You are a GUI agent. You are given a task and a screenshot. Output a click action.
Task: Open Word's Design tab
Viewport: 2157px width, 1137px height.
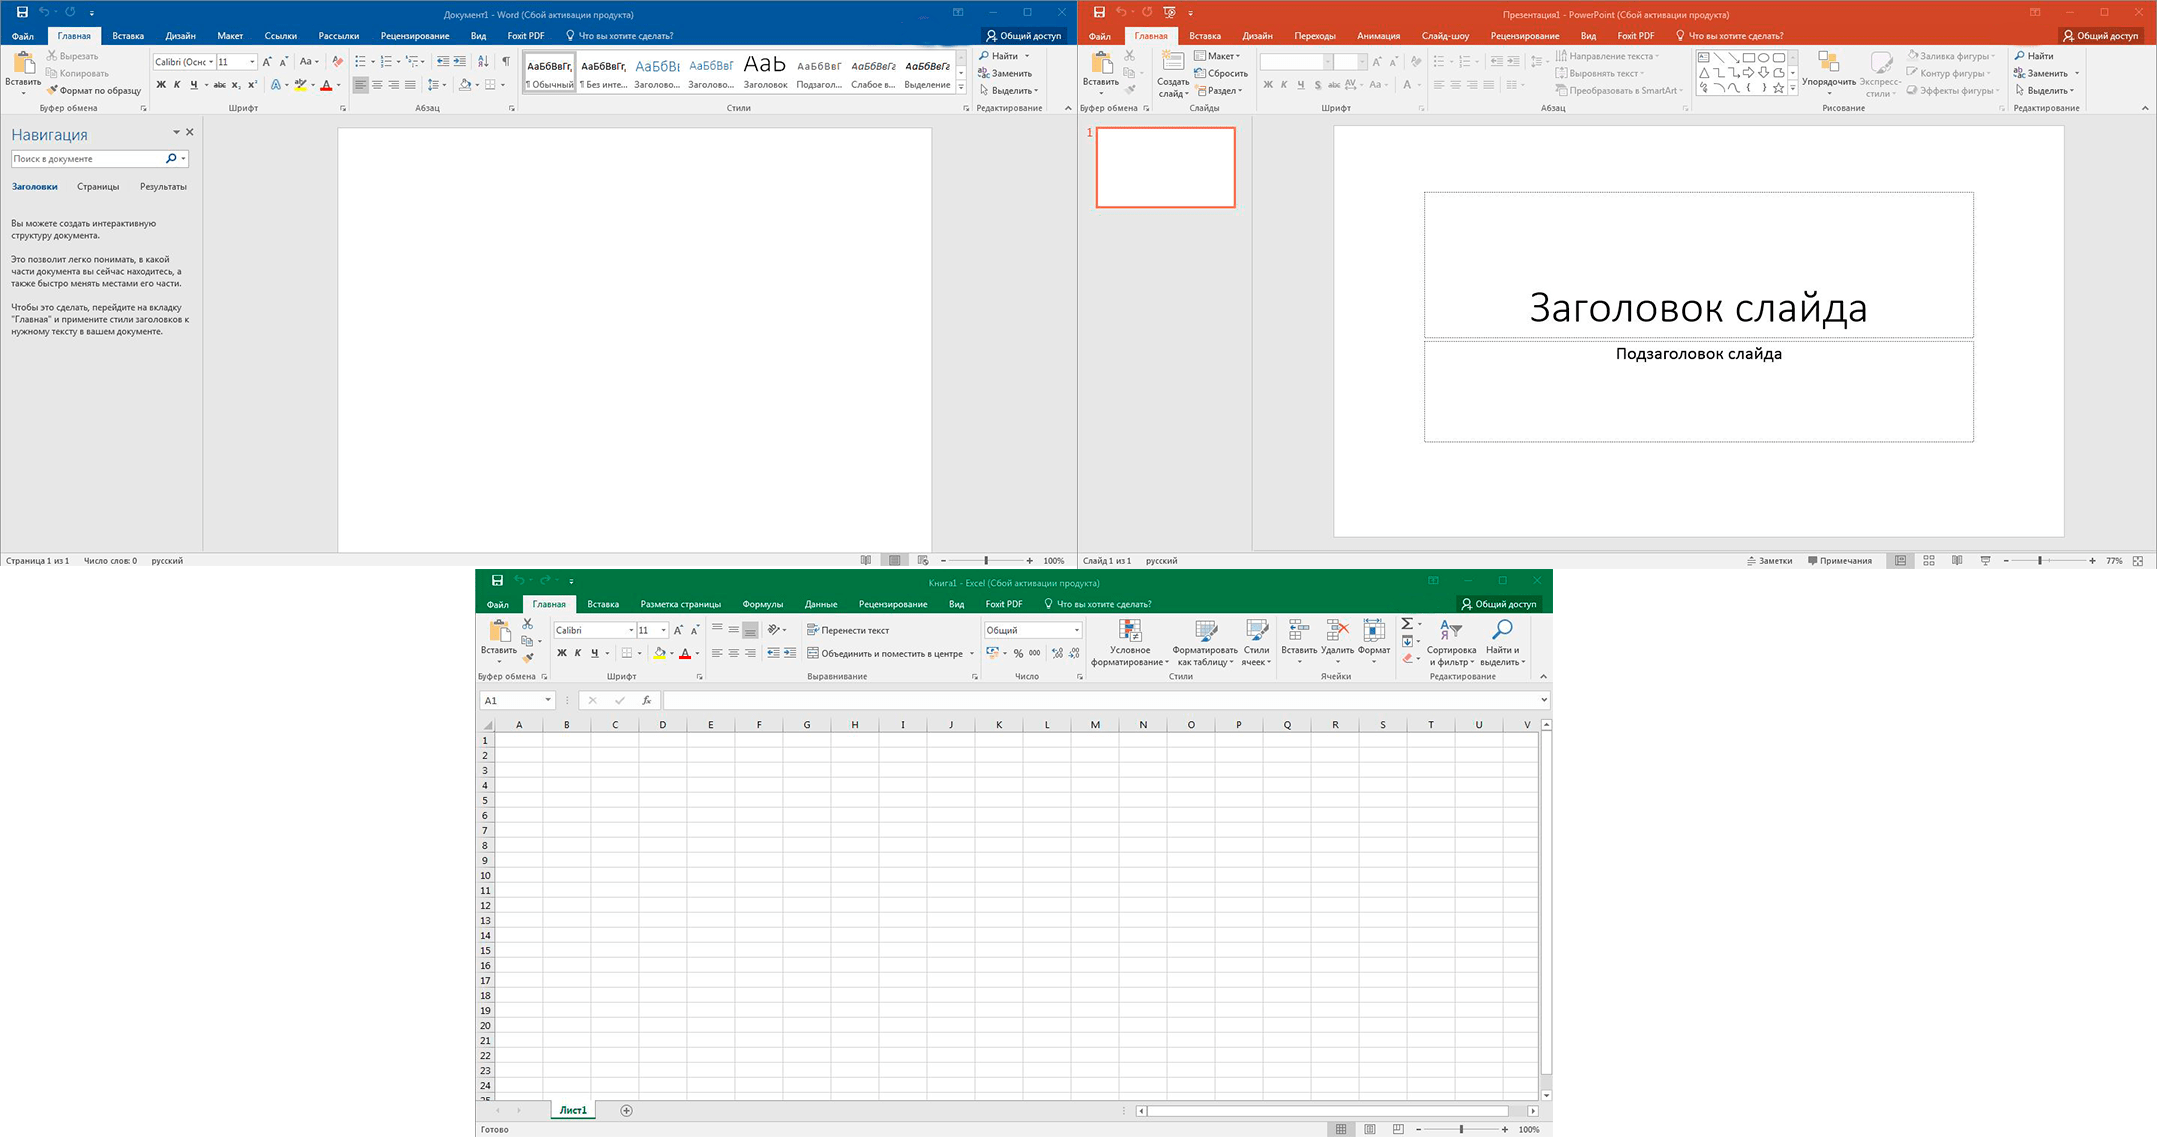[x=180, y=36]
